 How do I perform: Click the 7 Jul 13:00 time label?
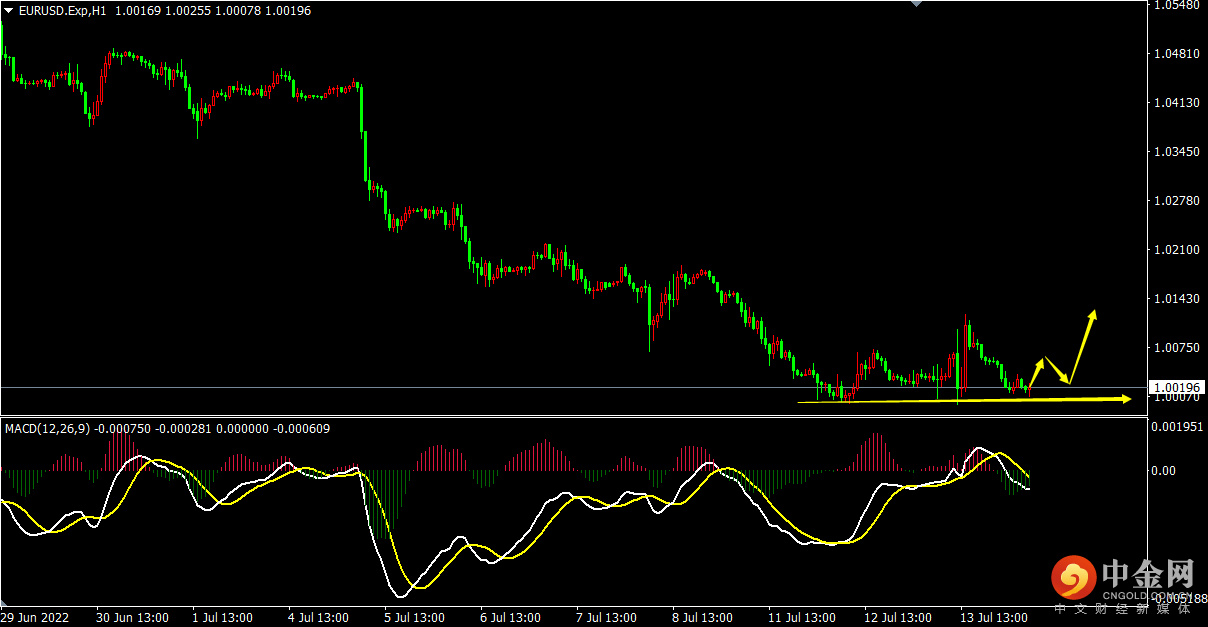click(606, 618)
